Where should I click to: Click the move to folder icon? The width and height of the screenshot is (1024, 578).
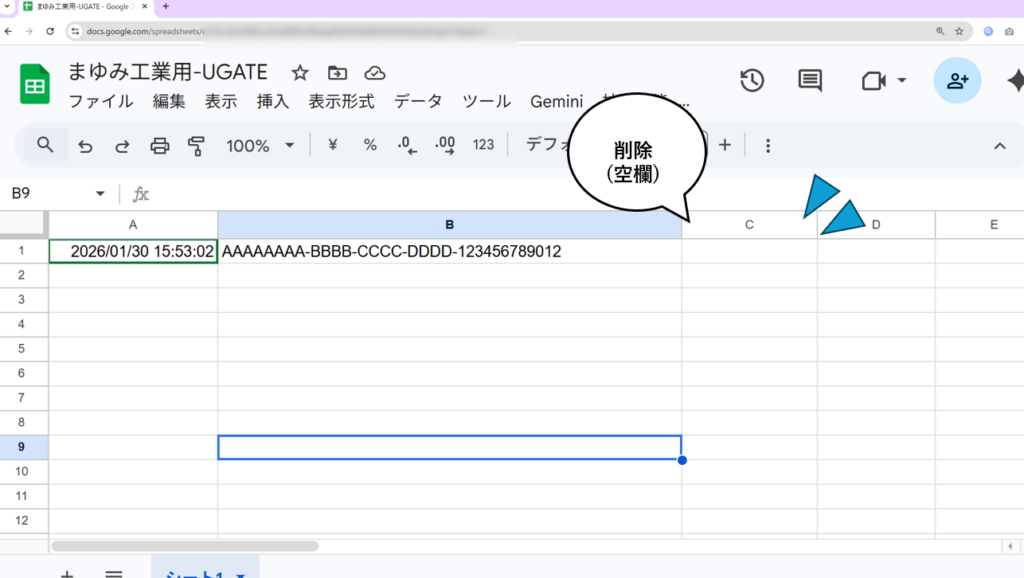[337, 73]
